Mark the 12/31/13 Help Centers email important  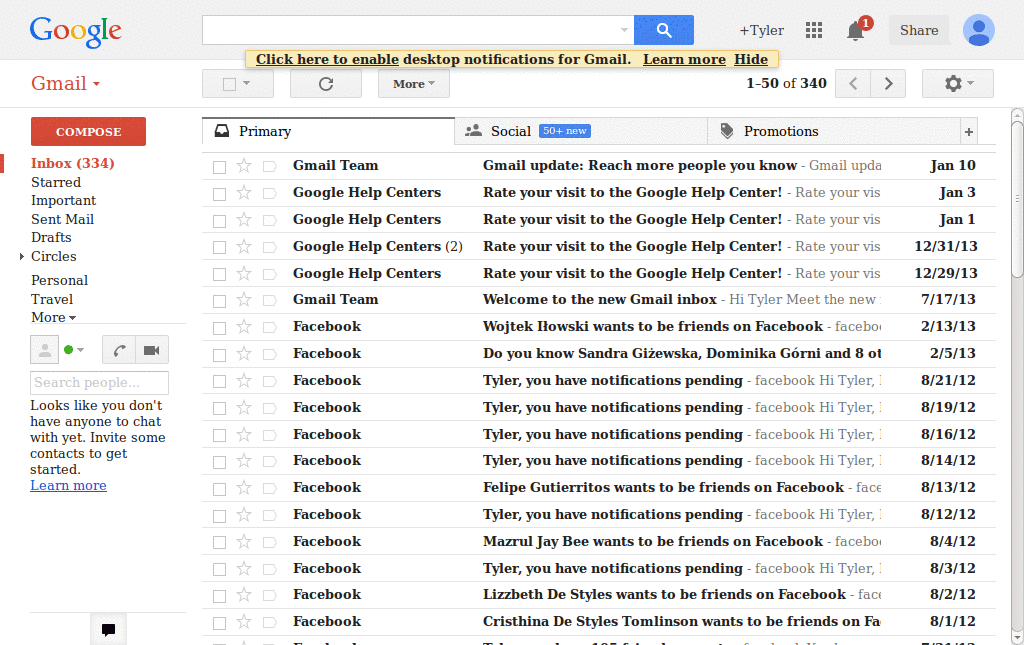pos(269,247)
